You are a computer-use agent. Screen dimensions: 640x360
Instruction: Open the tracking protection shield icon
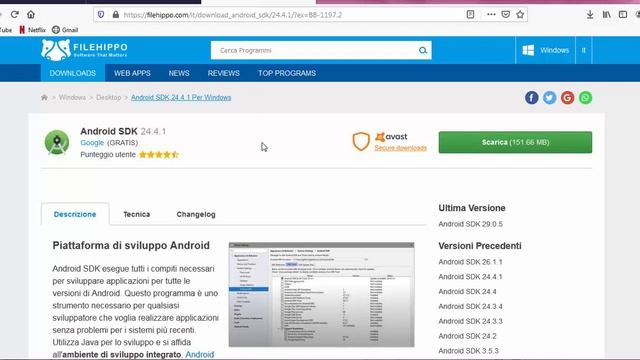click(101, 15)
